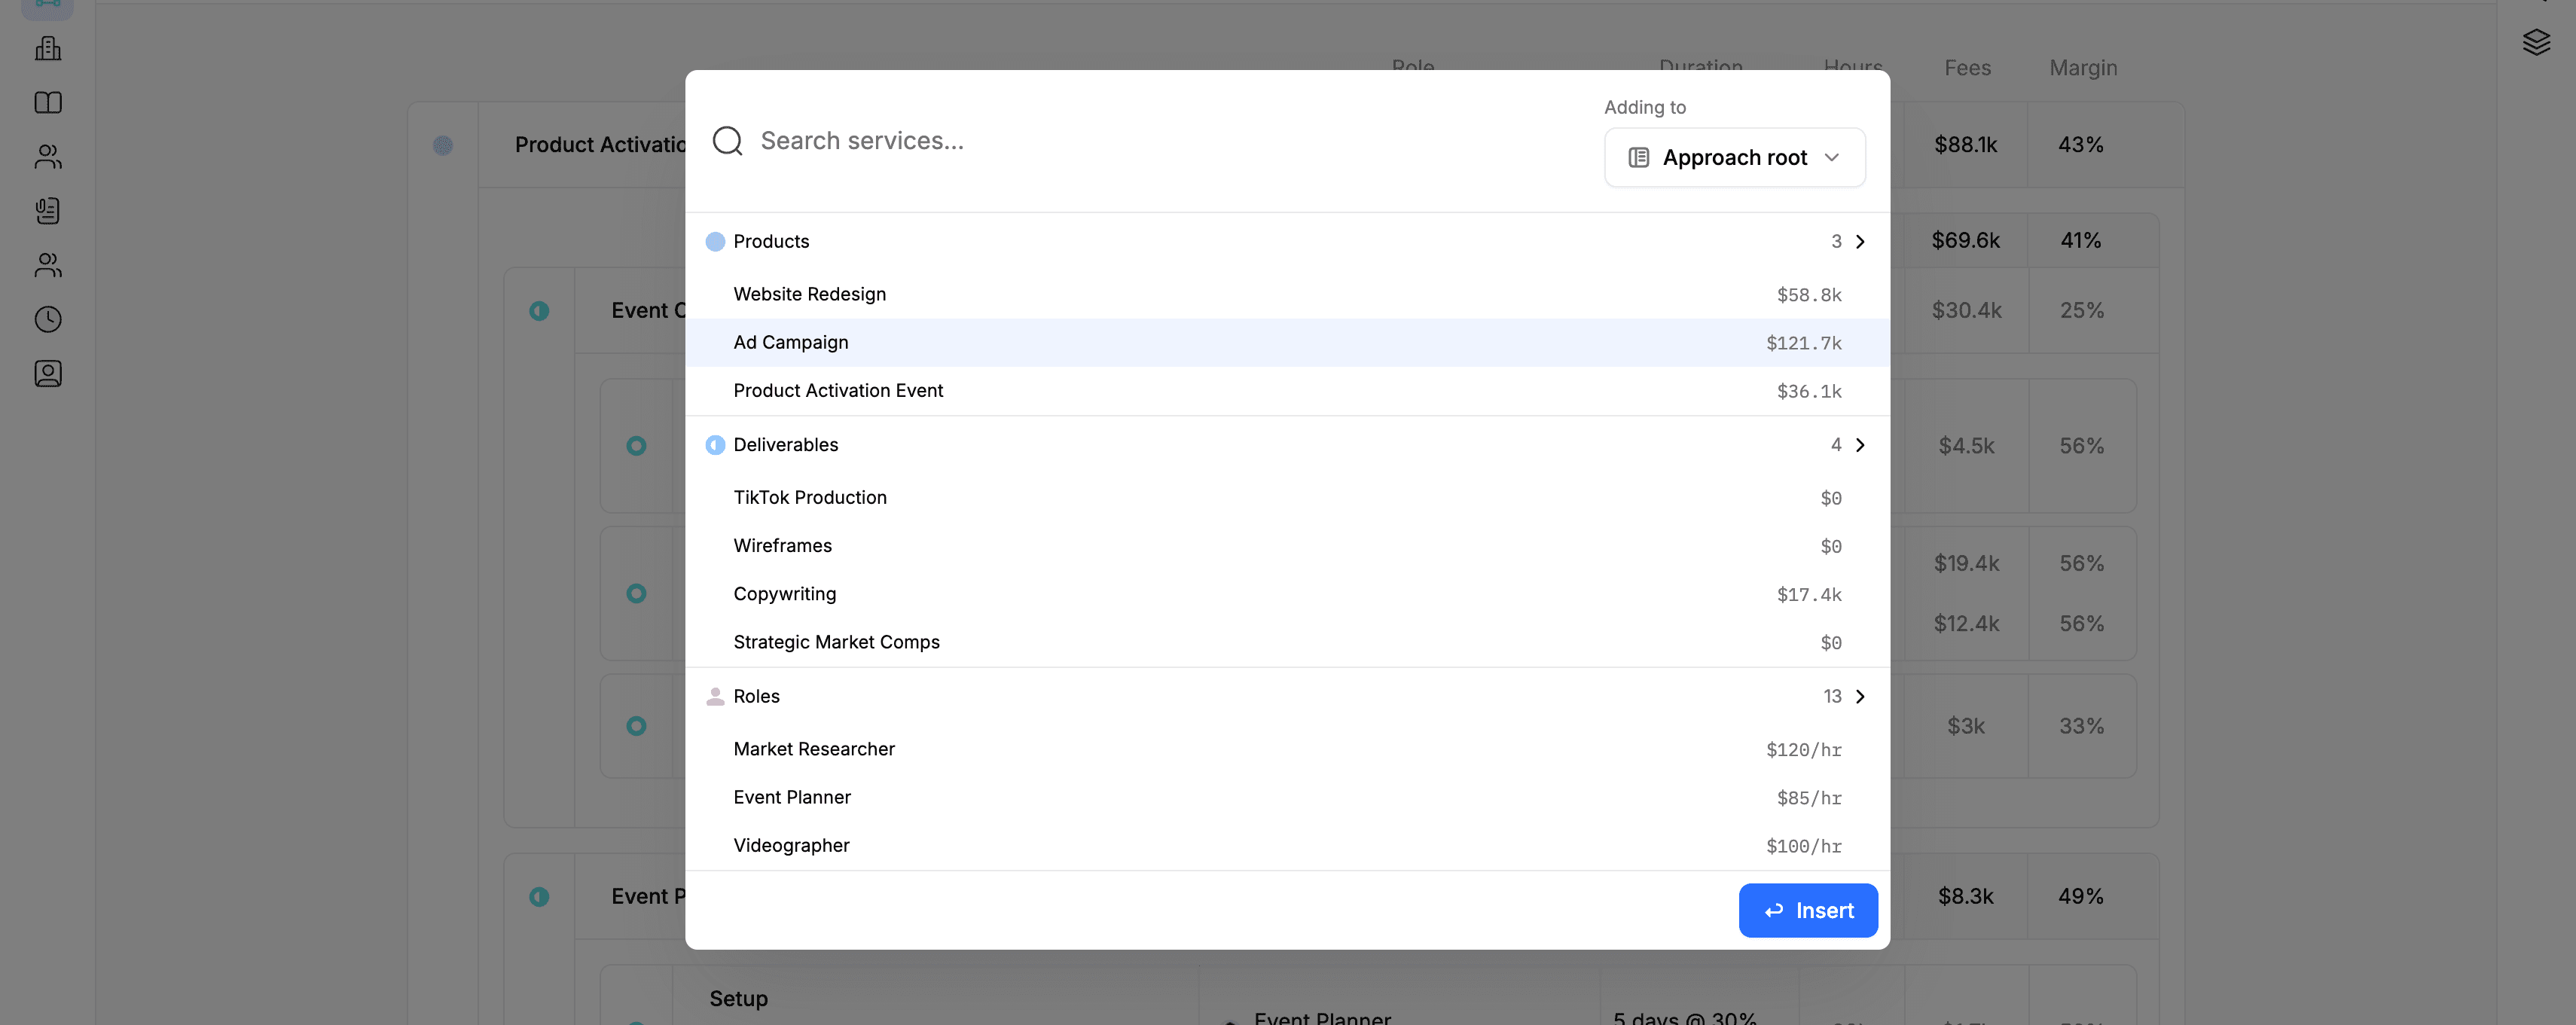The width and height of the screenshot is (2576, 1025).
Task: Select TikTok Production deliverable
Action: [1287, 497]
